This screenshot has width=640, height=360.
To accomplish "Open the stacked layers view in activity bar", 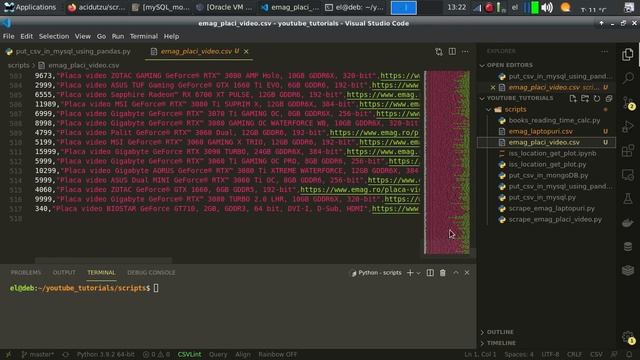I will [628, 270].
